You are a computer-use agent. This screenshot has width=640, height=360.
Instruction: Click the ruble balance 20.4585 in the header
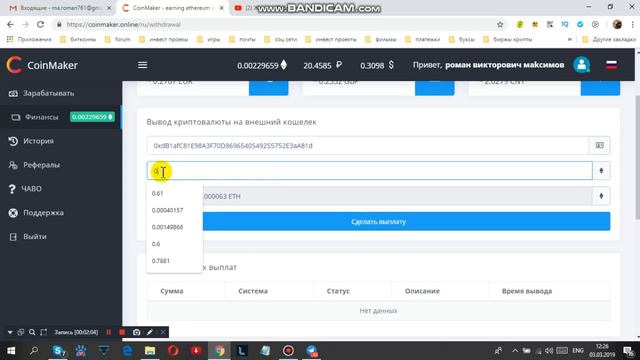point(322,65)
